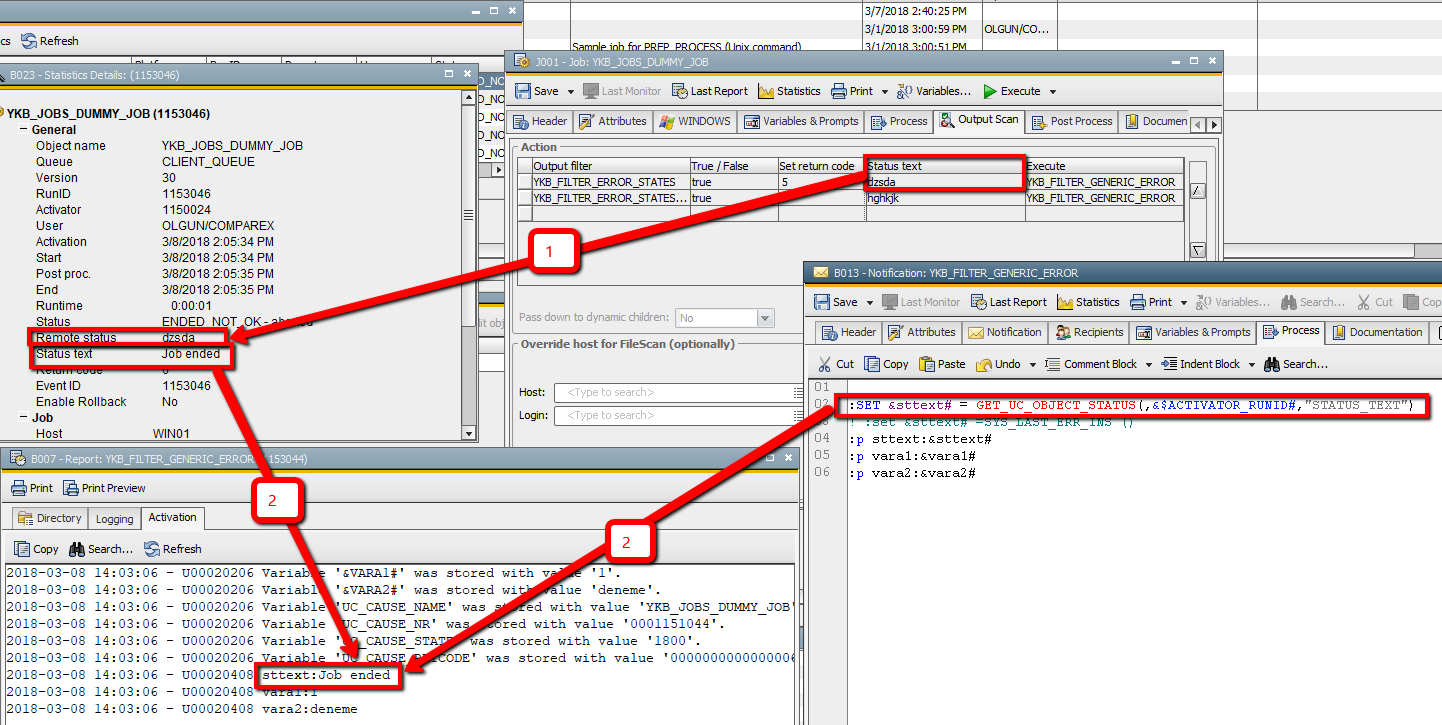Open Print Preview of the report

(x=106, y=487)
